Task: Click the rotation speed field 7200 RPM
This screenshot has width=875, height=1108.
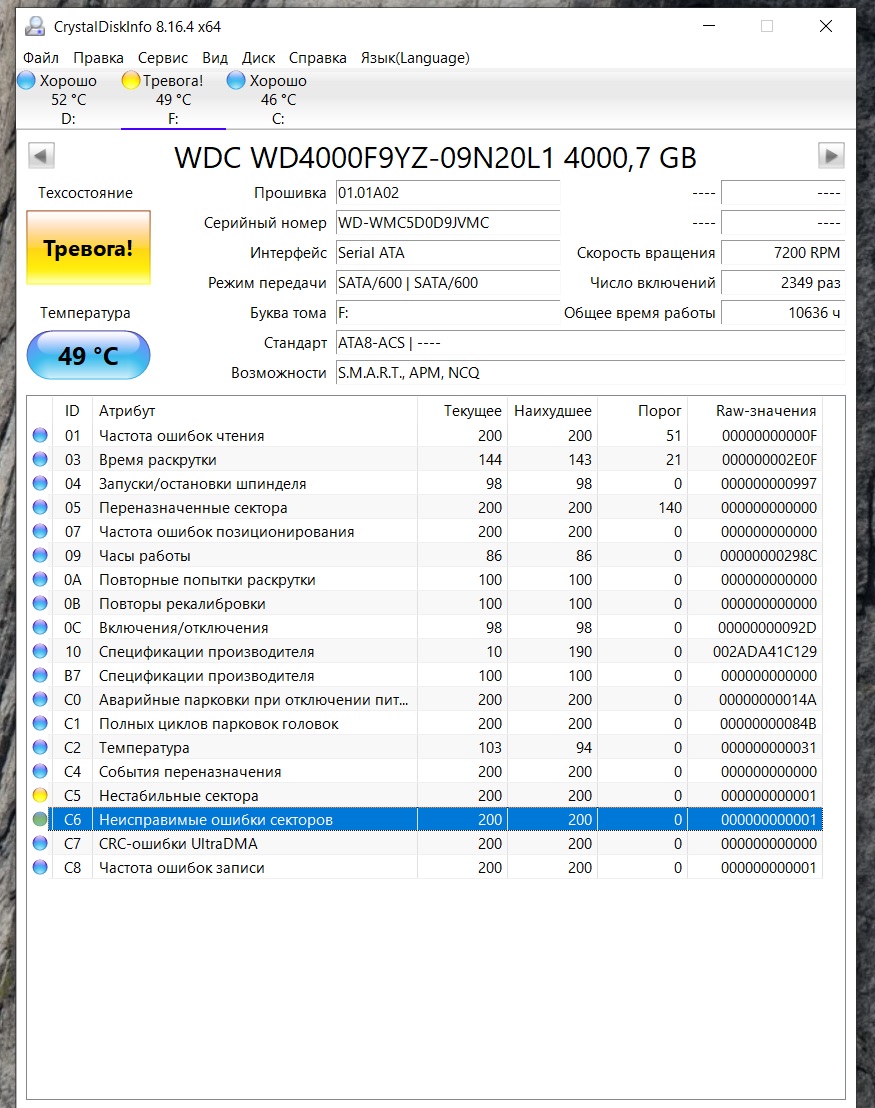Action: [x=783, y=252]
